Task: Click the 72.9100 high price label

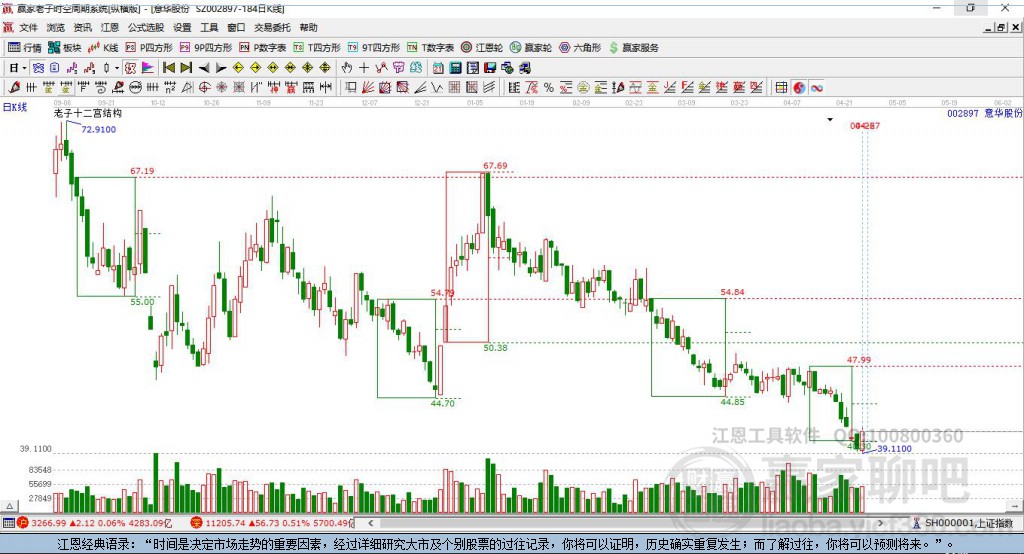Action: tap(99, 129)
